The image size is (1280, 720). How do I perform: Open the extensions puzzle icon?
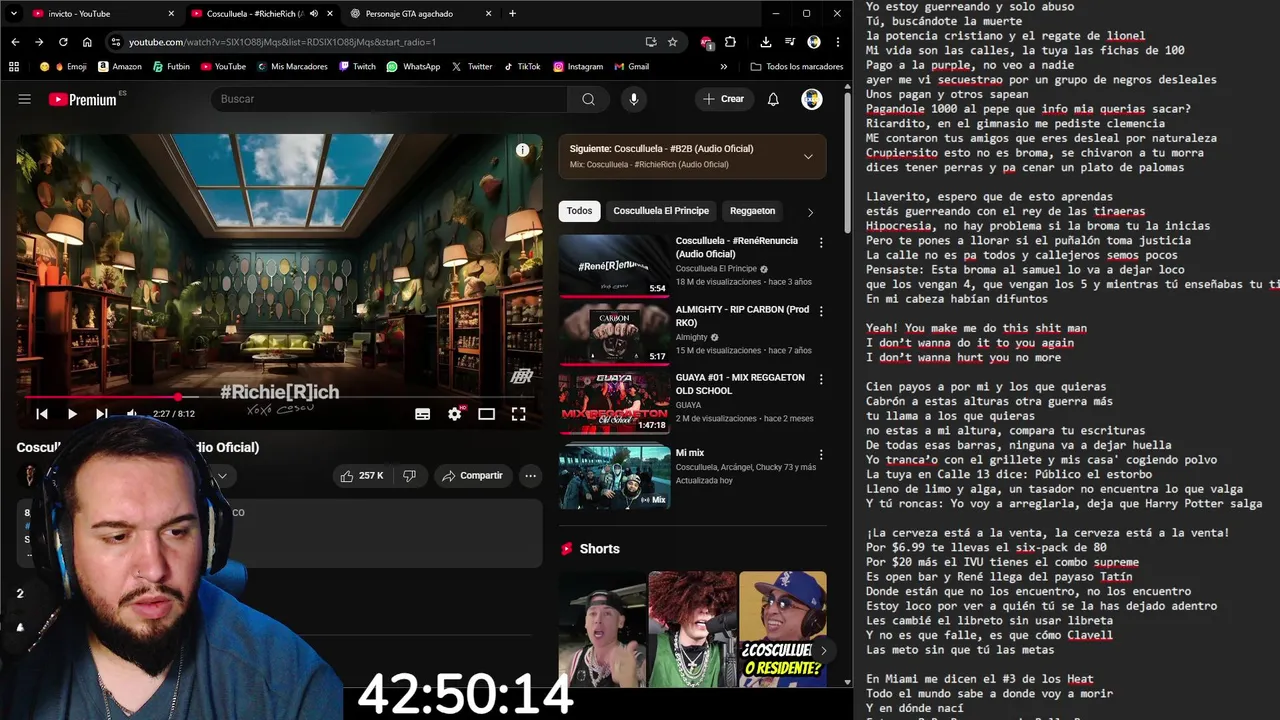[730, 42]
